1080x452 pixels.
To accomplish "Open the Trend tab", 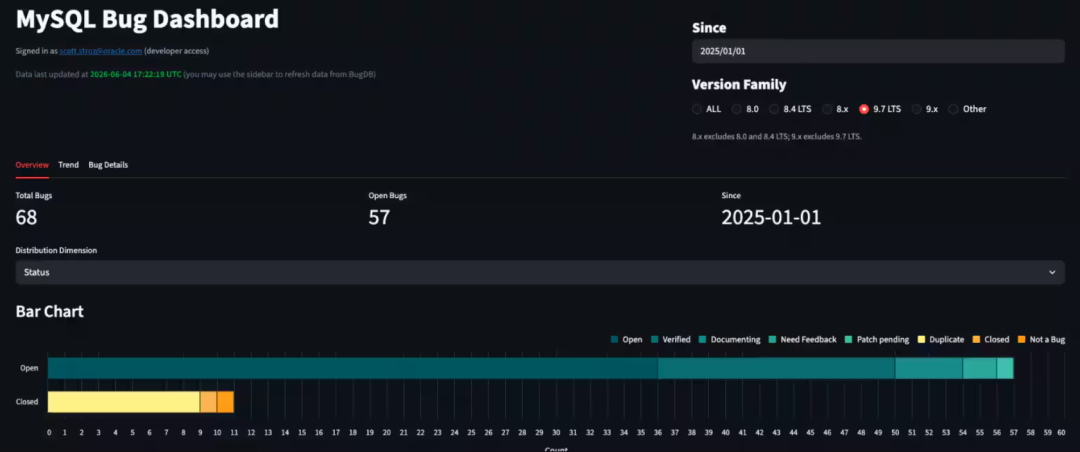I will coord(68,165).
